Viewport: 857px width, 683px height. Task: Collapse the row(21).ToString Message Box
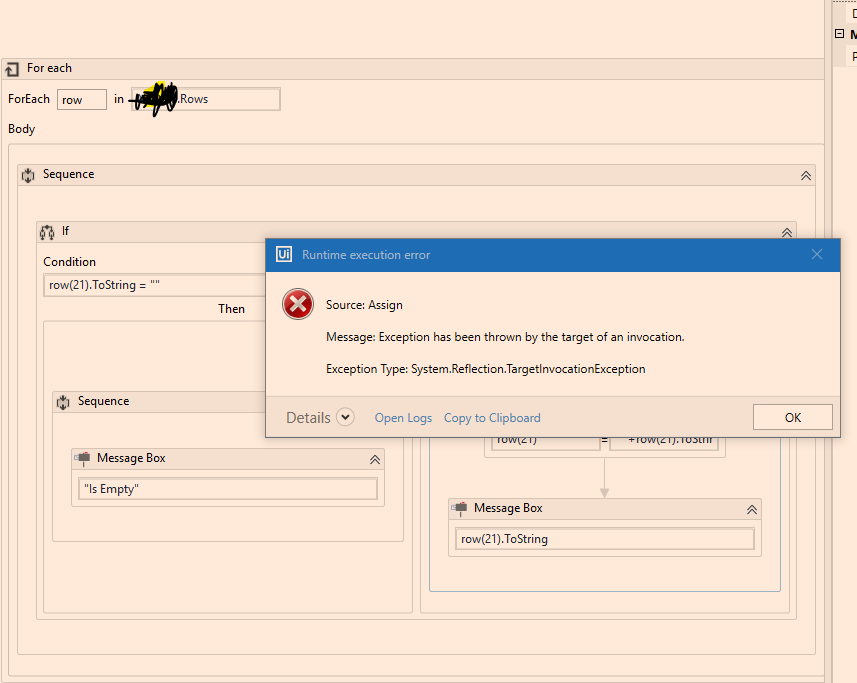tap(752, 508)
